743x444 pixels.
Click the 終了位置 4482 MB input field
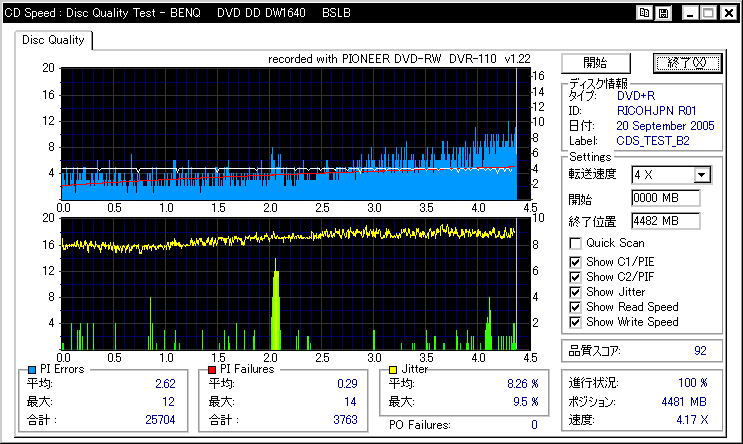click(x=665, y=221)
